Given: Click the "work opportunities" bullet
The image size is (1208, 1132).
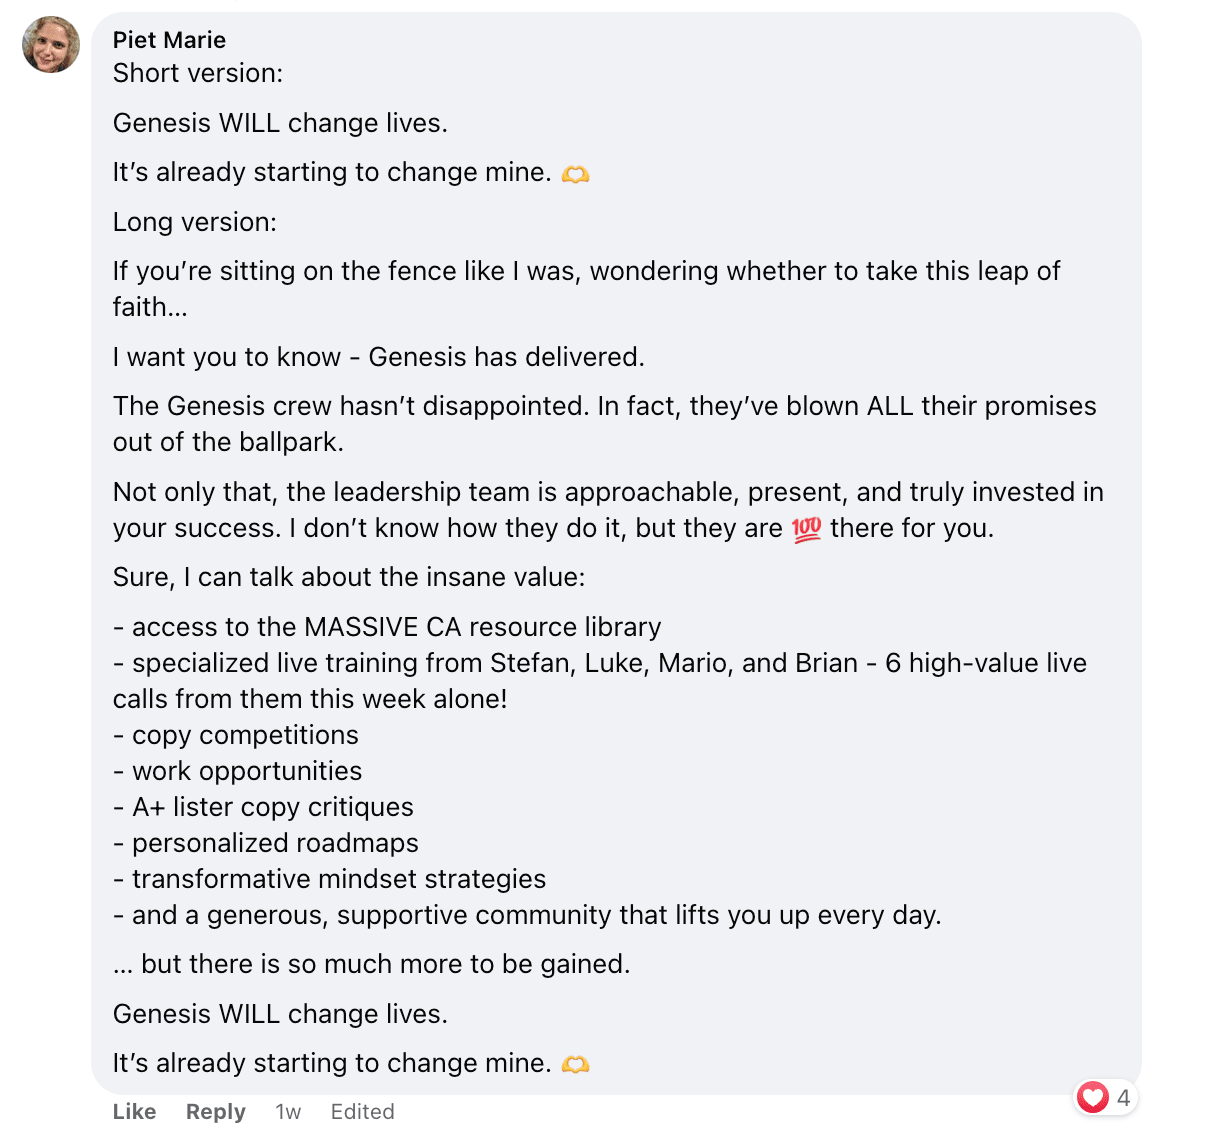Looking at the screenshot, I should point(247,771).
